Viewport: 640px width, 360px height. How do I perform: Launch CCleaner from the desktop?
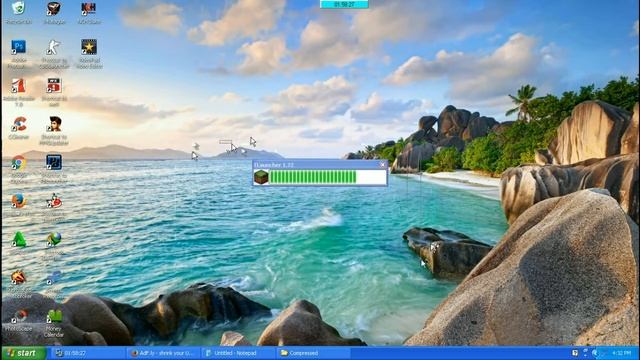click(18, 124)
